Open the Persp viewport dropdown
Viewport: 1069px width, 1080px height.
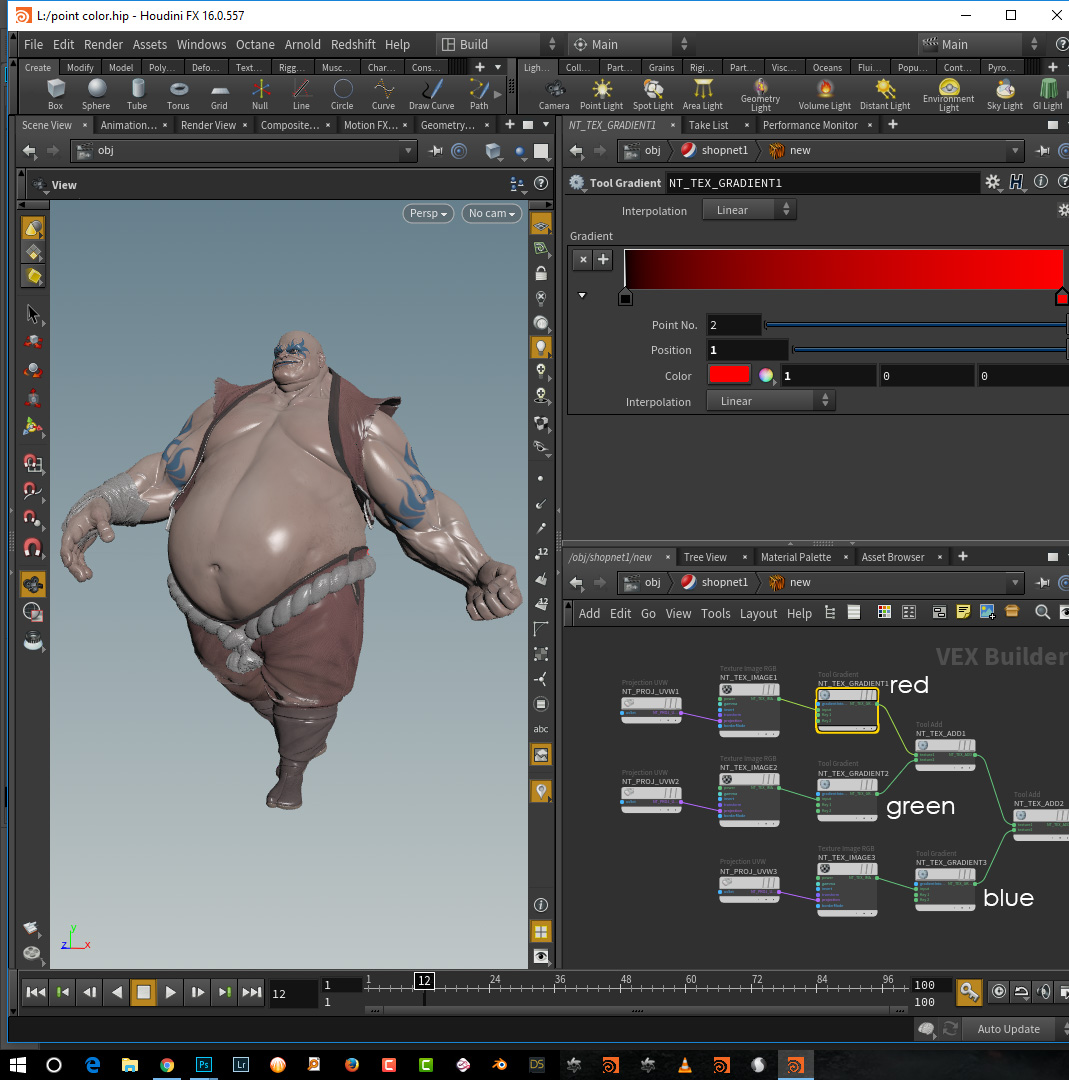(x=428, y=213)
